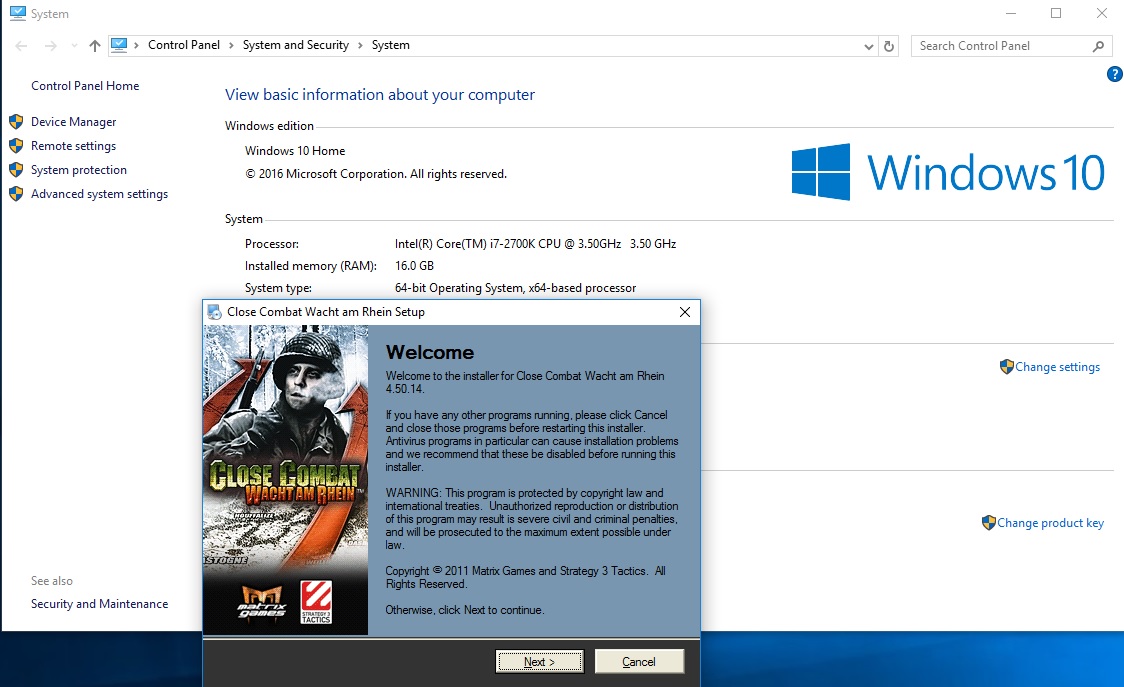
Task: Click the Windows 10 Home edition text
Action: point(295,151)
